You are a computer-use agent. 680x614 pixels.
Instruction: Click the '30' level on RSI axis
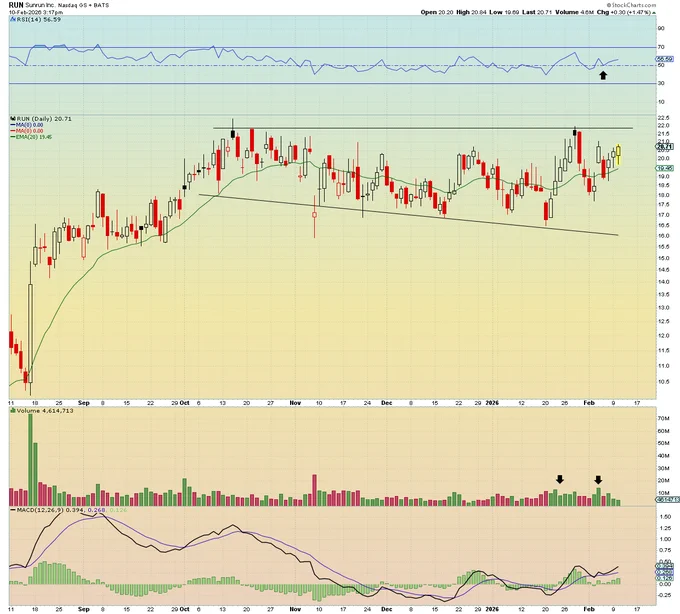(661, 83)
